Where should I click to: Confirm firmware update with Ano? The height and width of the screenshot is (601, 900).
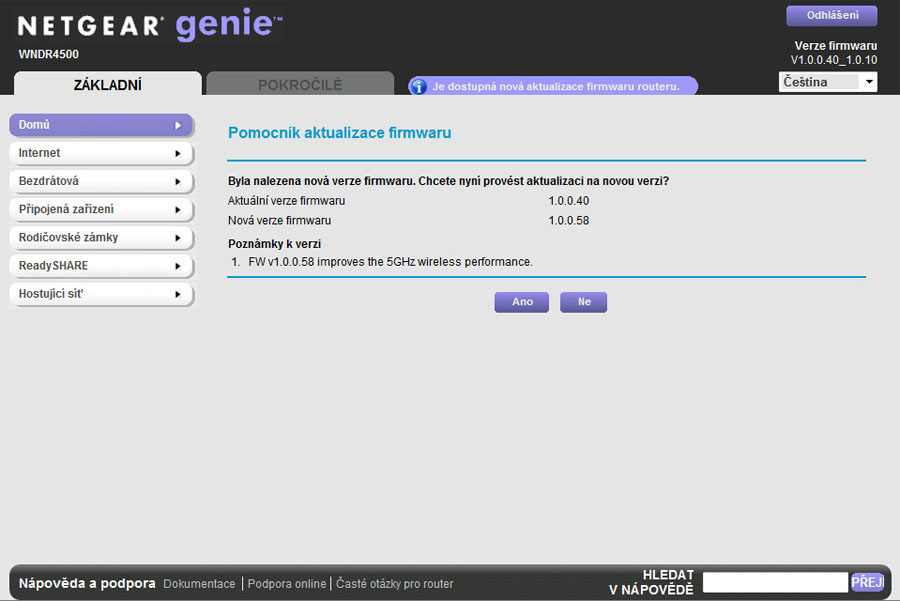522,302
